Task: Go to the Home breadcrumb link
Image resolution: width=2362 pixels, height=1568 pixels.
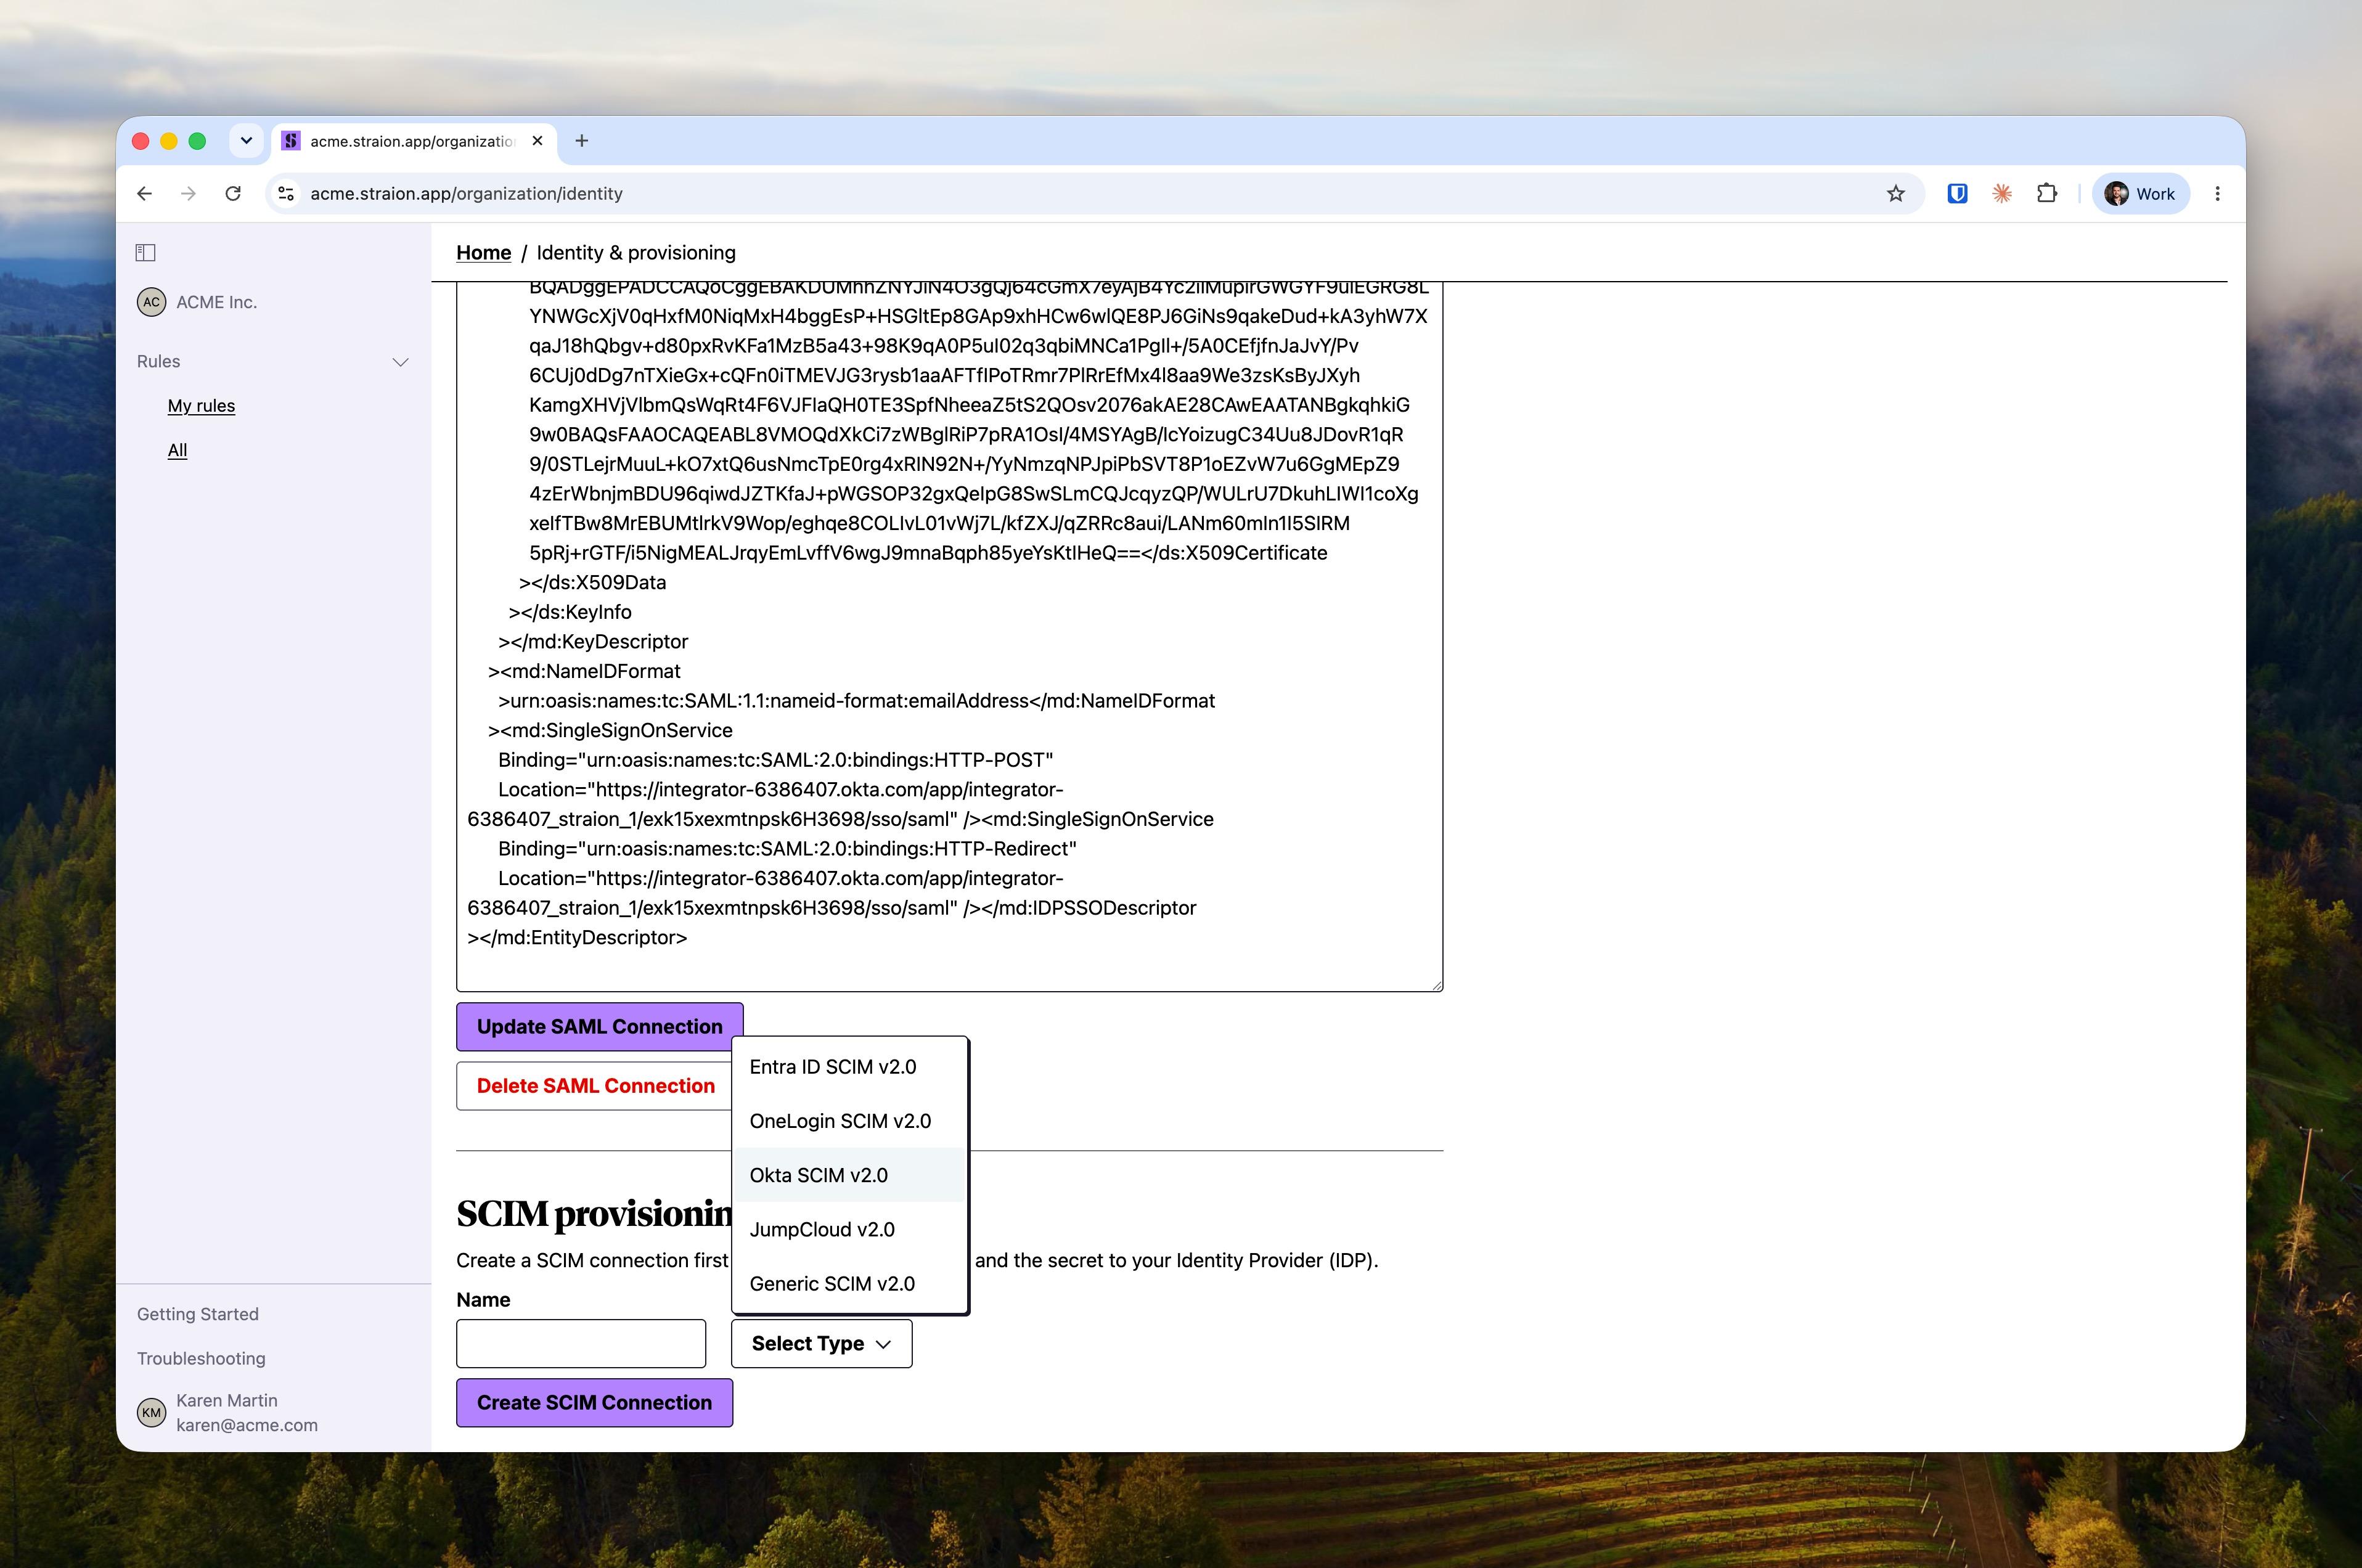Action: click(x=483, y=253)
